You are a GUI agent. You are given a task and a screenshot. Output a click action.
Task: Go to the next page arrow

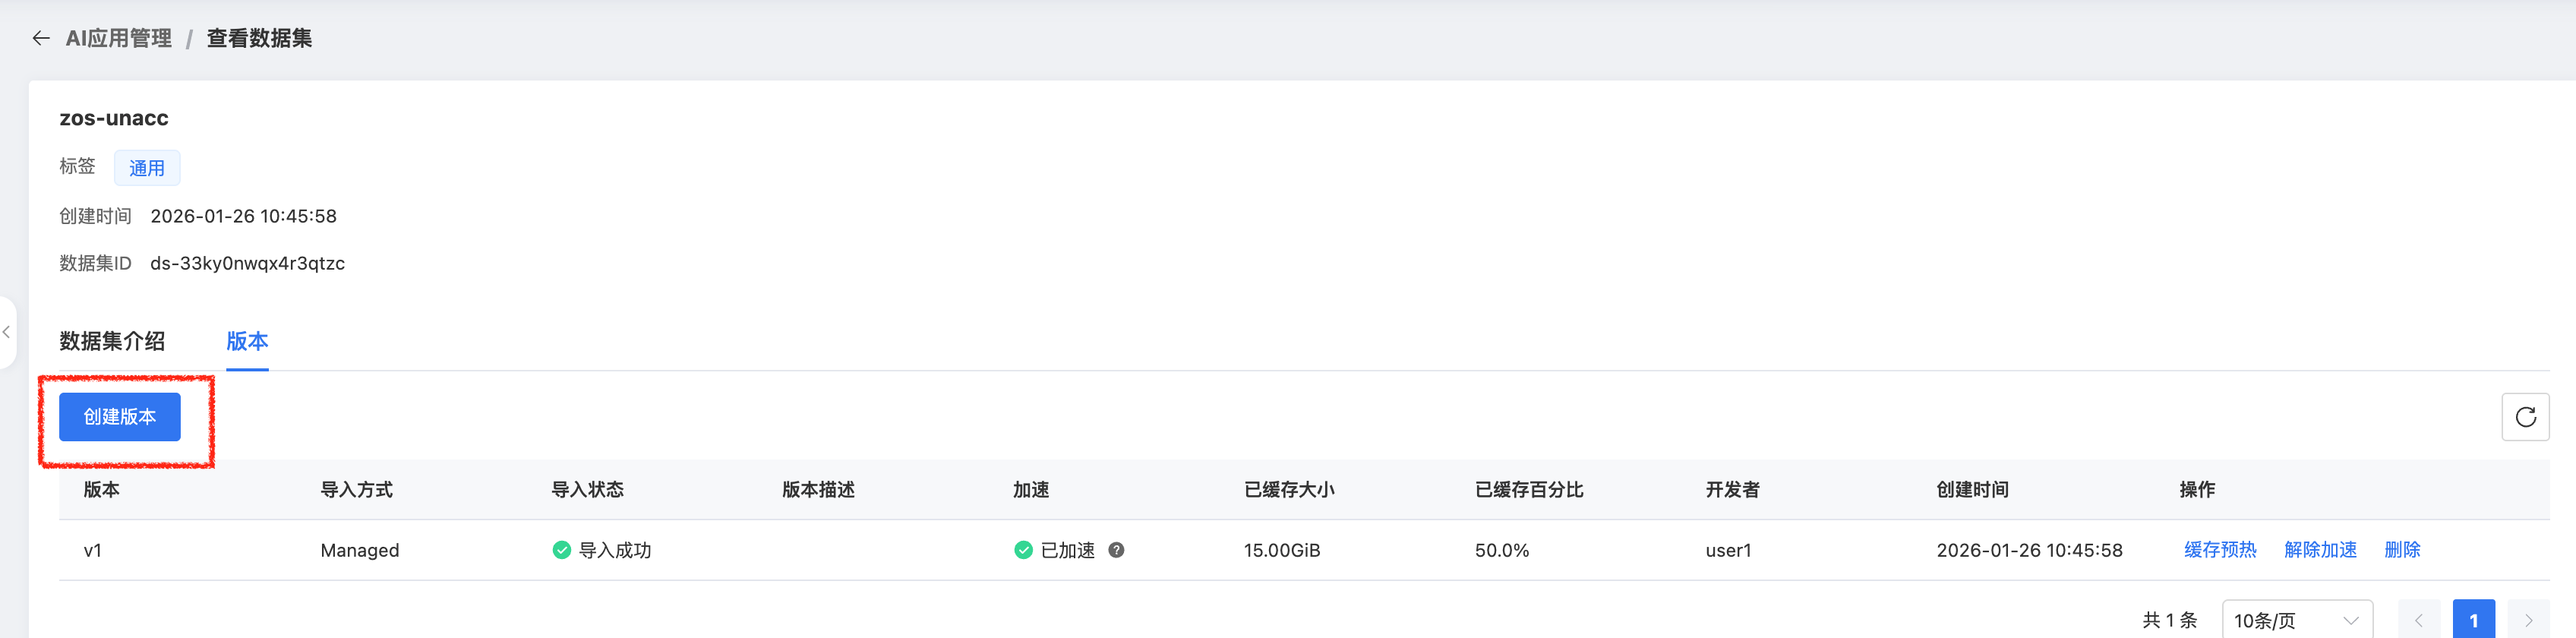2528,620
